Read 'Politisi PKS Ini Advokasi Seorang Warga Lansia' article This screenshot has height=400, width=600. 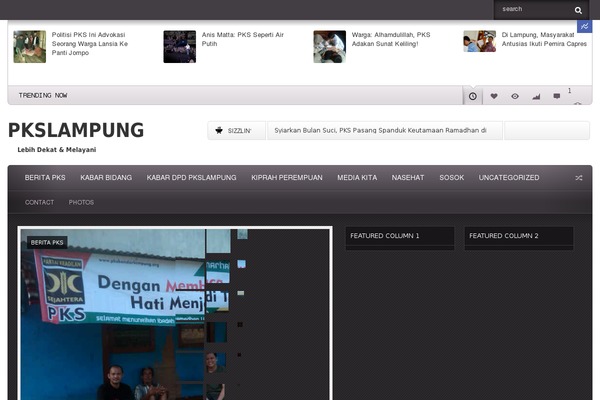(90, 44)
